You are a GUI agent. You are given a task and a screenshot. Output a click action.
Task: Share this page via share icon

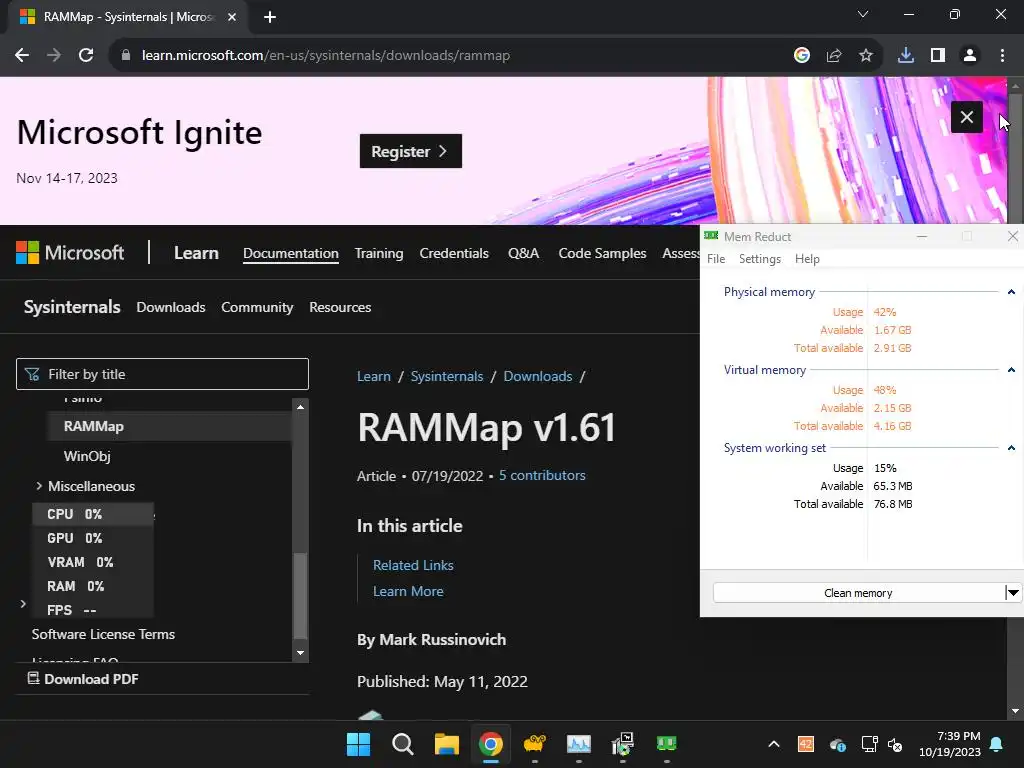pyautogui.click(x=834, y=56)
